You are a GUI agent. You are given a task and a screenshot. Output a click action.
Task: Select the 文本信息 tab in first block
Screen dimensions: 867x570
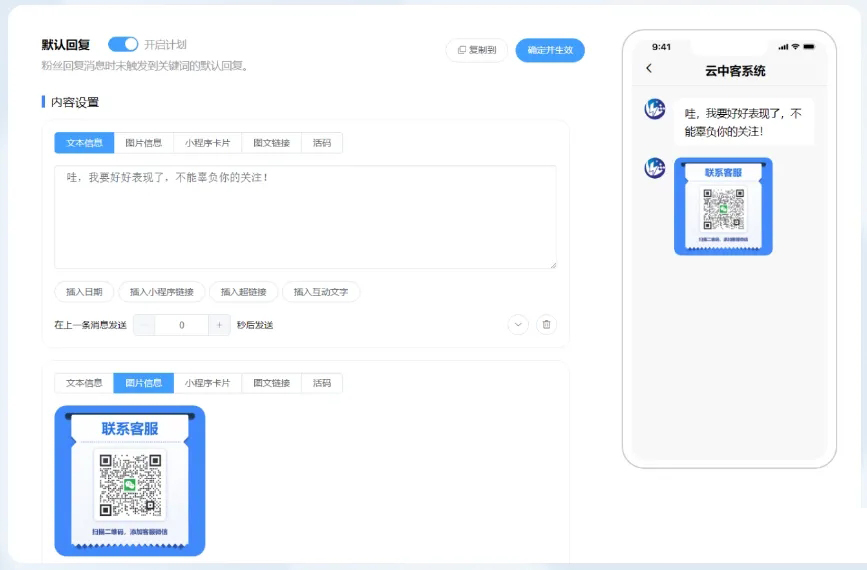tap(84, 143)
